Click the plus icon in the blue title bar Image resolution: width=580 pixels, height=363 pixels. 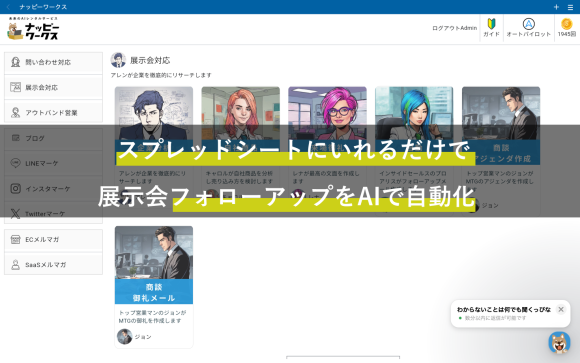[x=556, y=7]
